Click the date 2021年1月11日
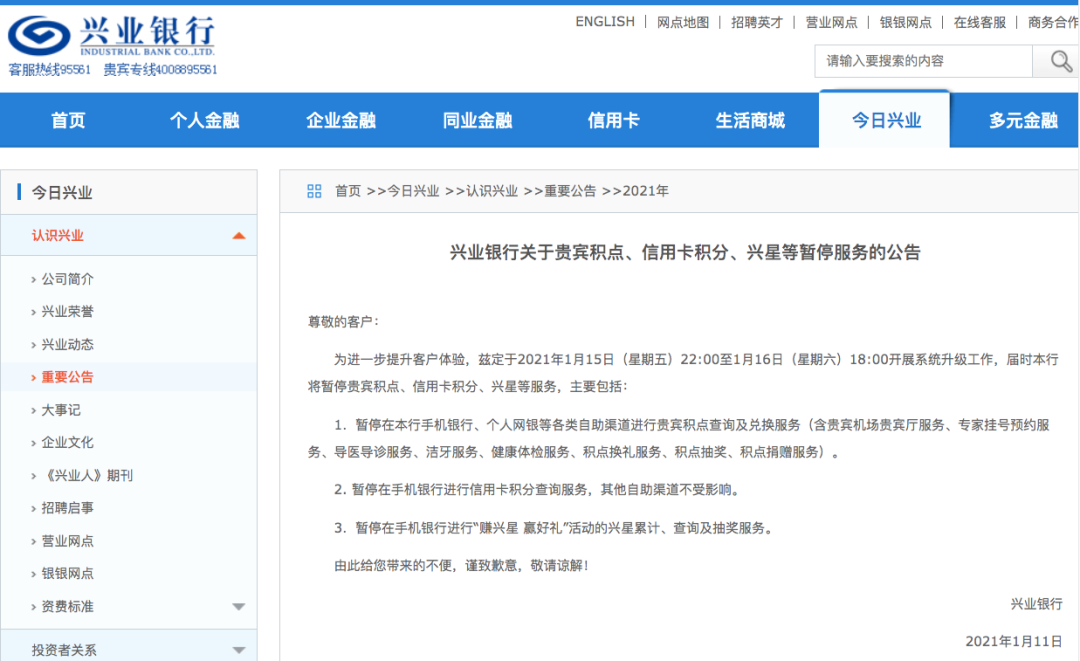Viewport: 1080px width, 661px height. click(x=1014, y=641)
